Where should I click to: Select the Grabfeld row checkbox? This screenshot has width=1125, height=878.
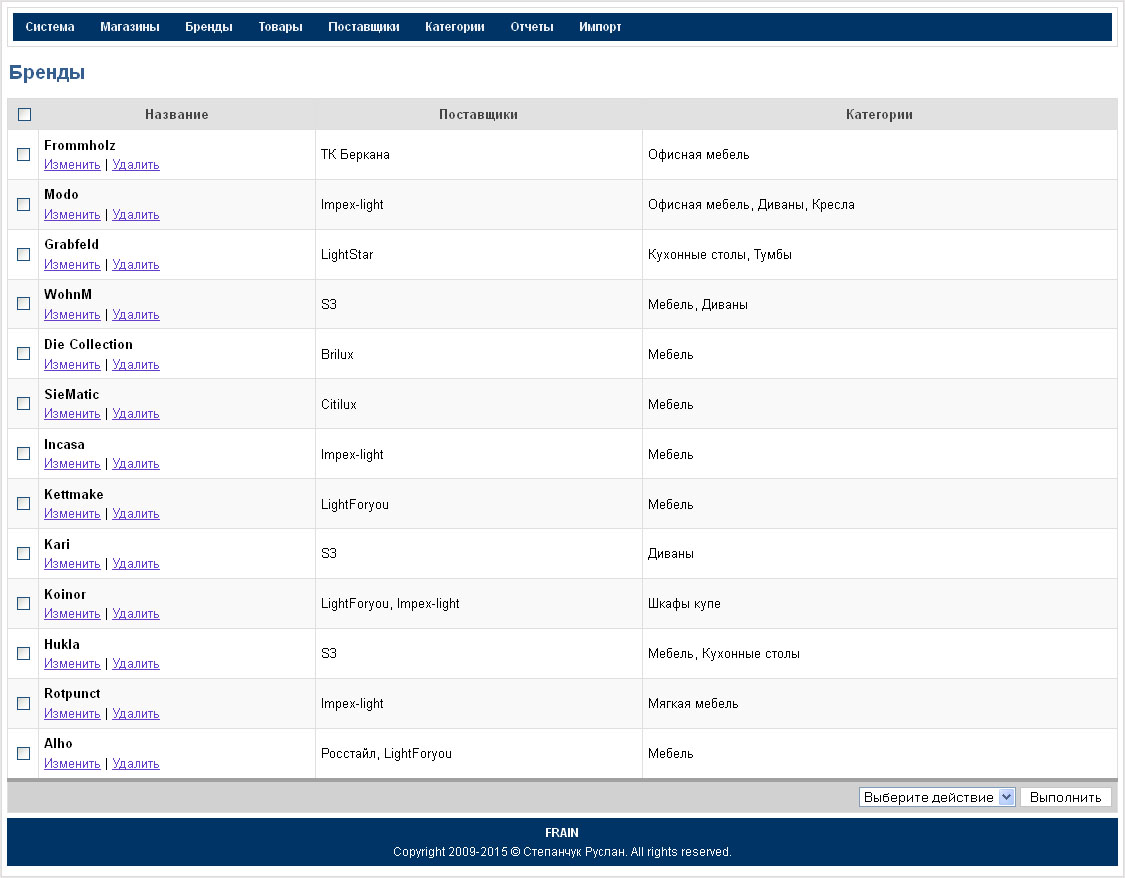[x=24, y=254]
